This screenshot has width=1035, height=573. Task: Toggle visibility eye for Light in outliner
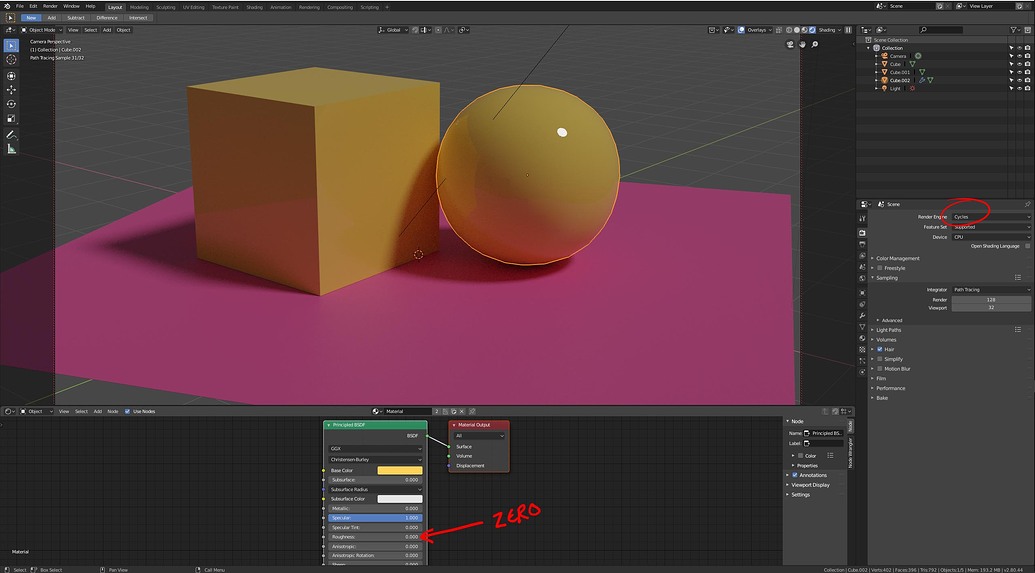[1019, 88]
